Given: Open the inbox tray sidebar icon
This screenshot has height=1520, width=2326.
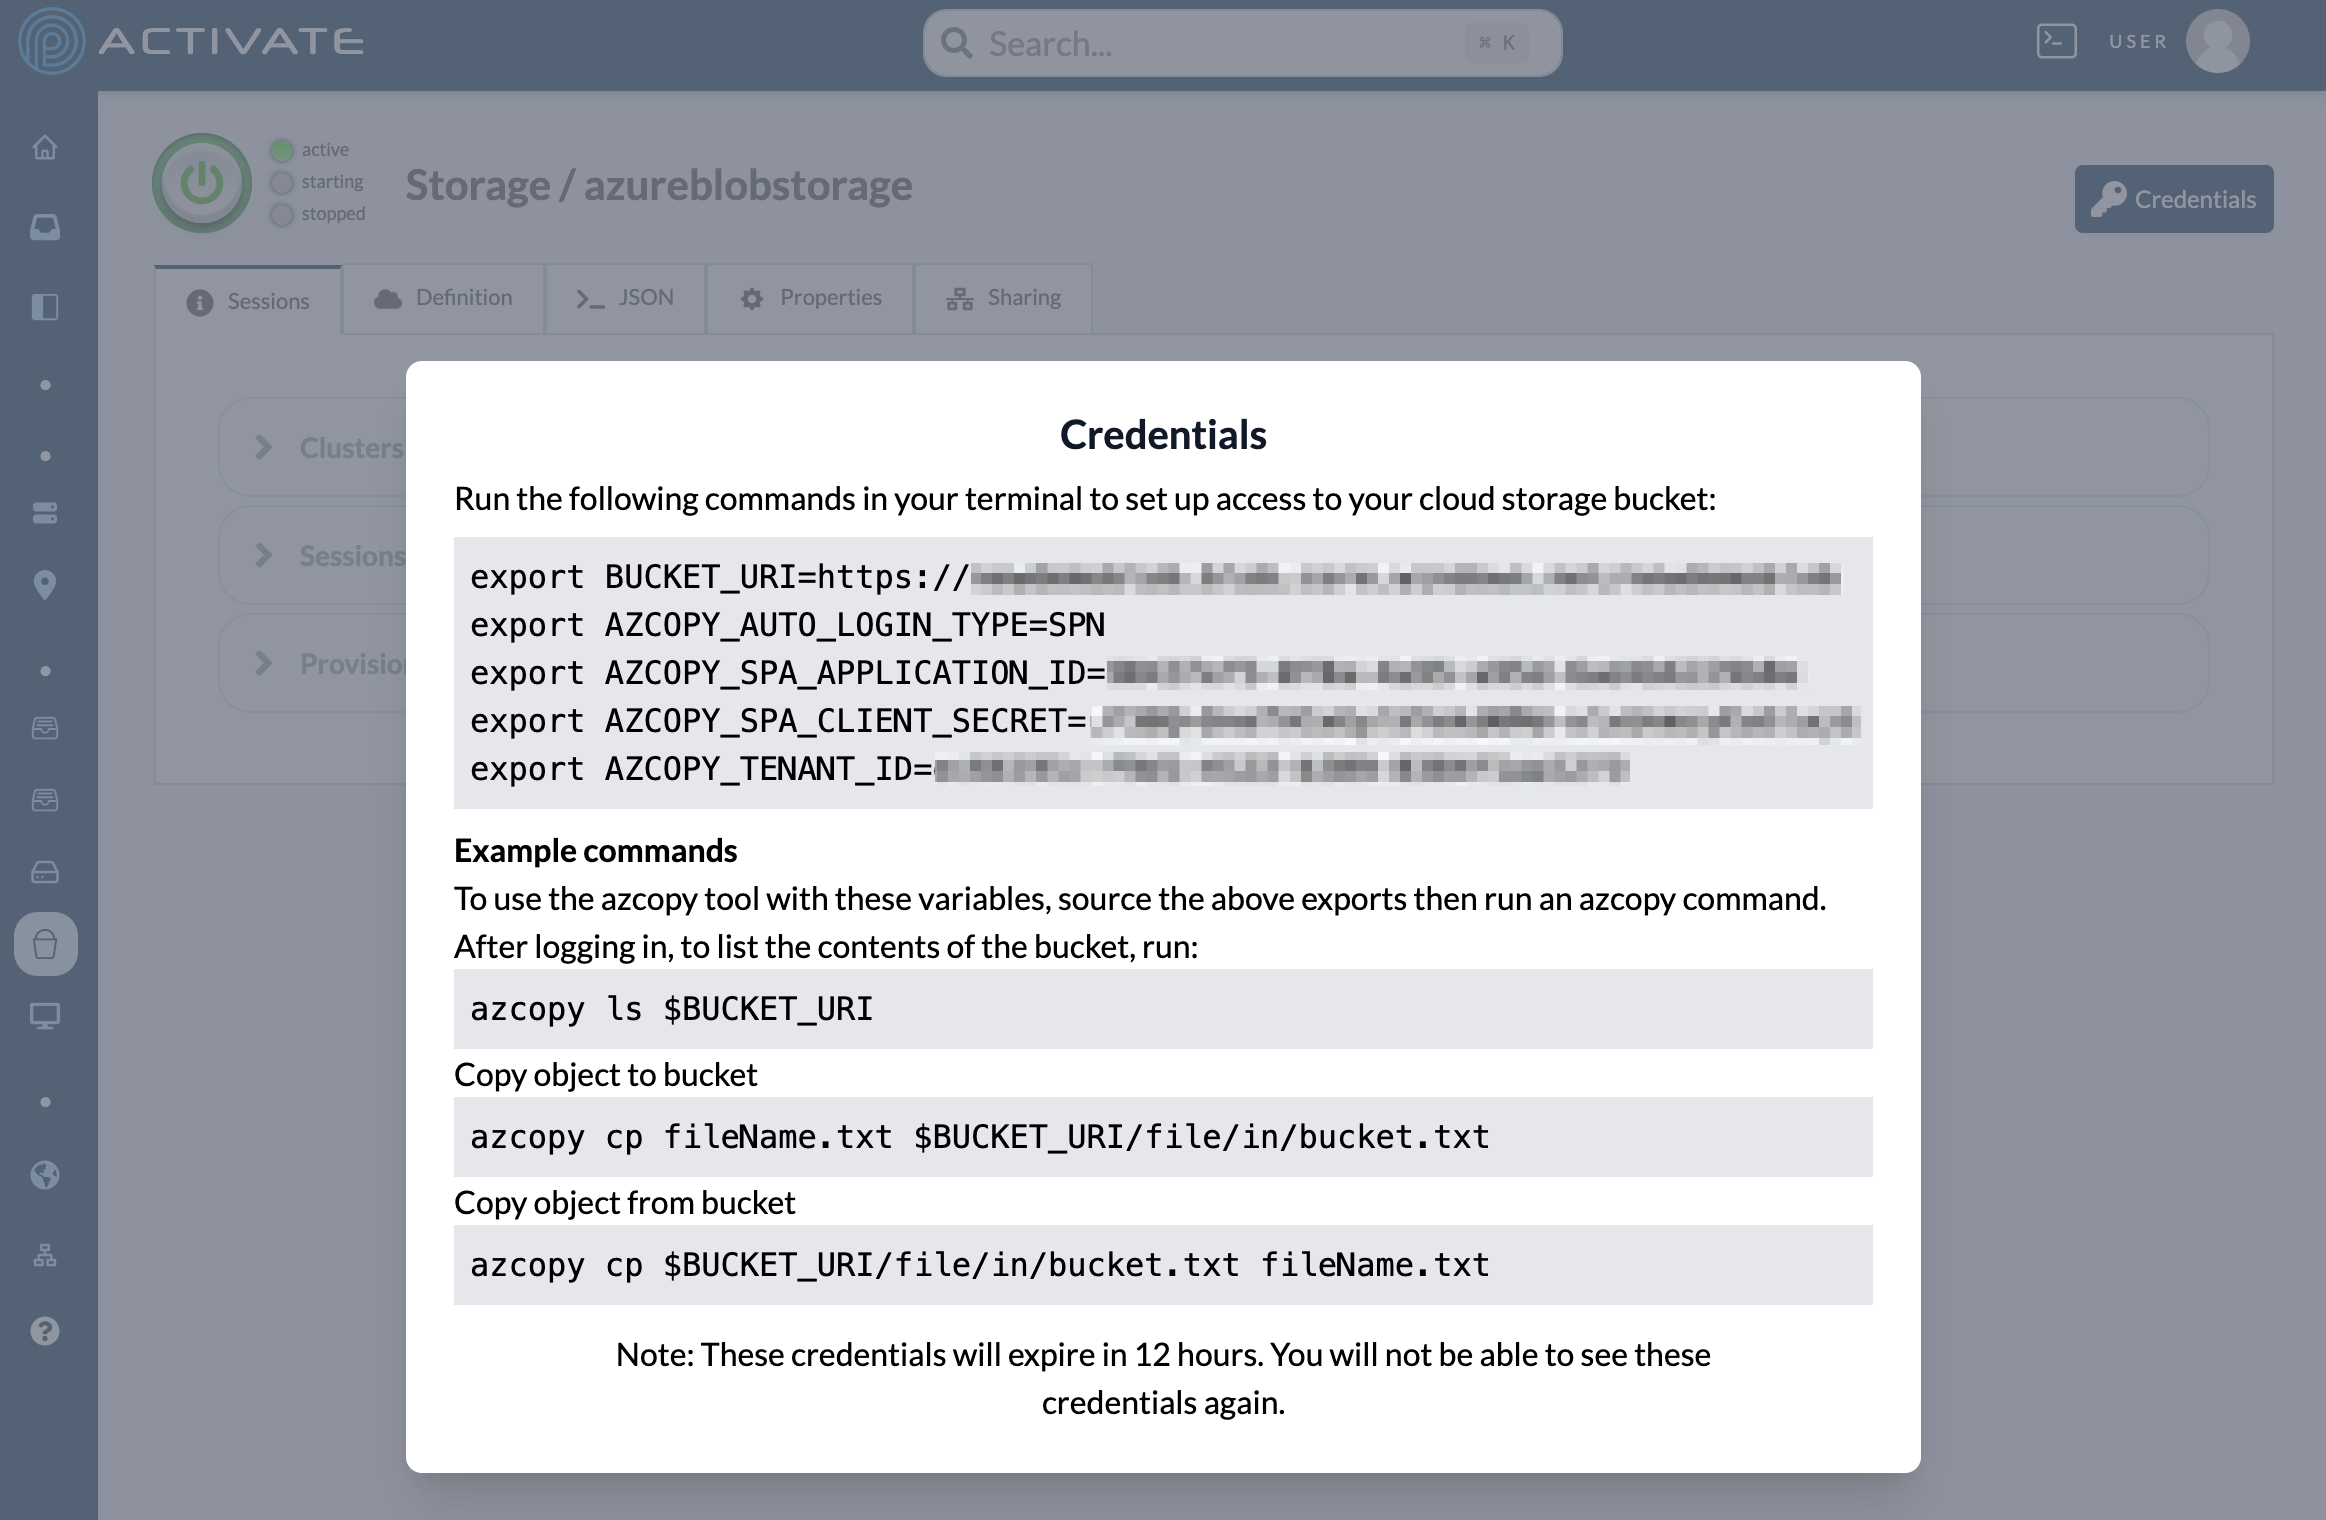Looking at the screenshot, I should pos(45,227).
